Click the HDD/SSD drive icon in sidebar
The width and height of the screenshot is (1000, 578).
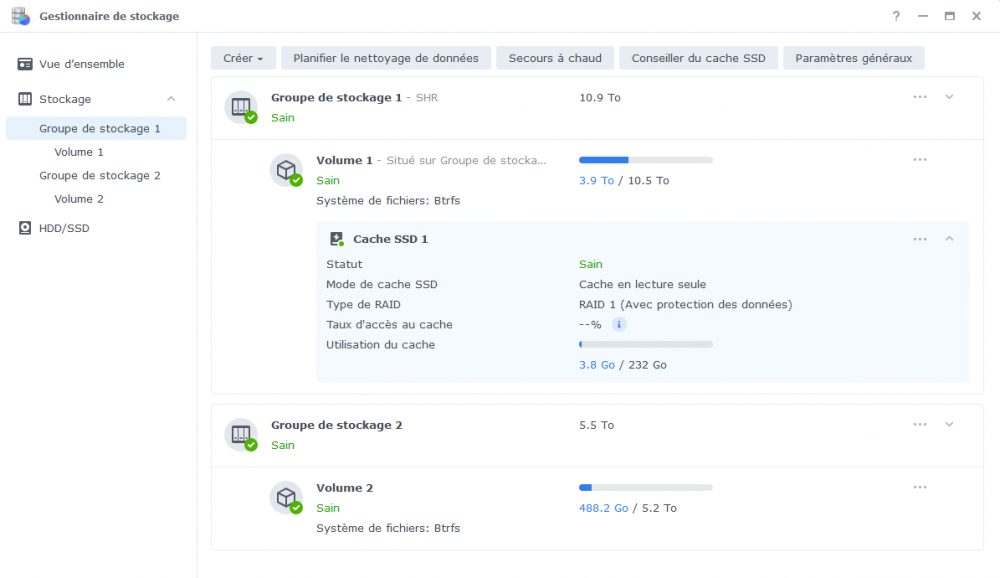(x=25, y=228)
